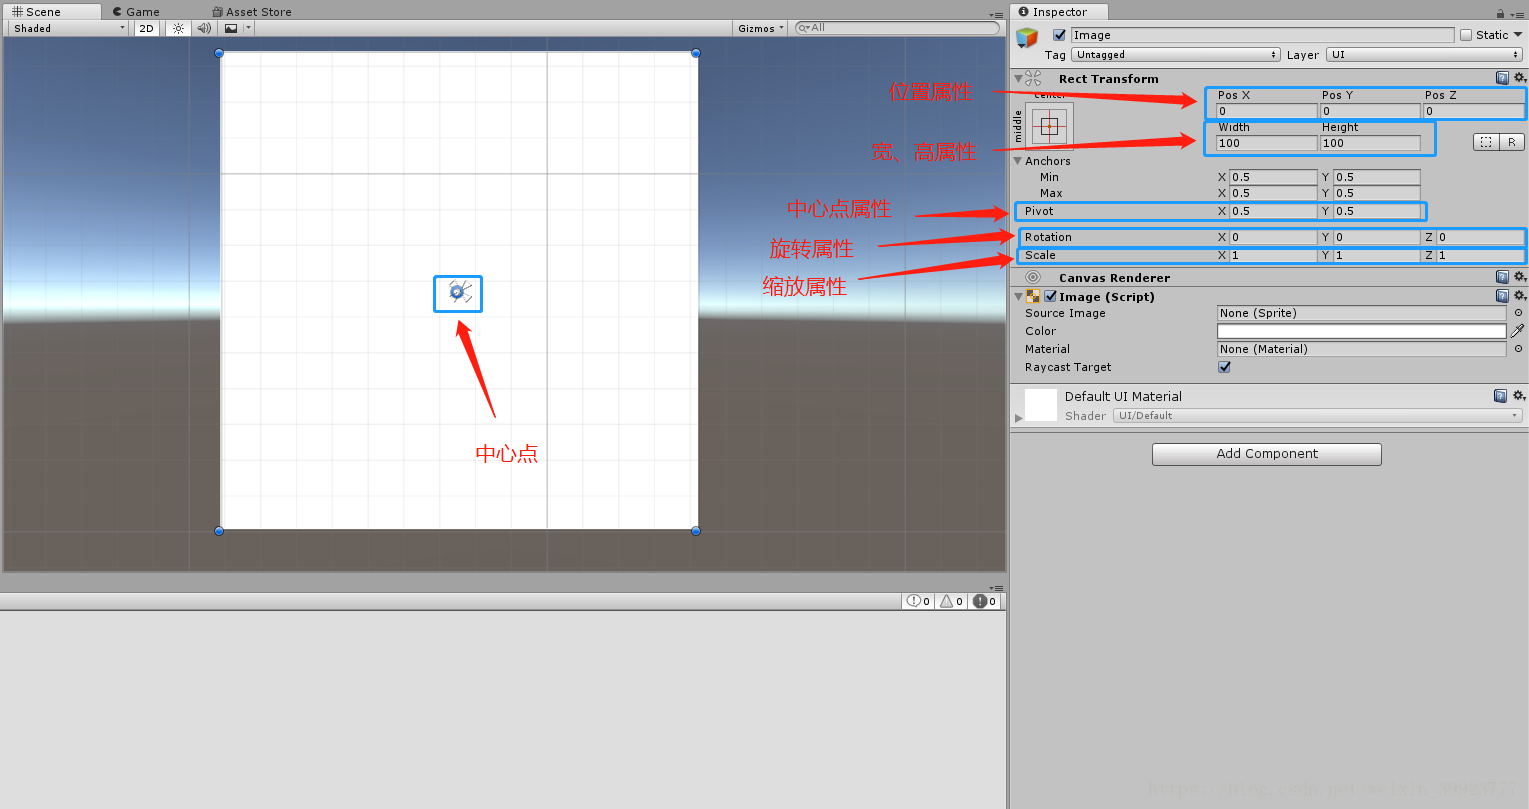Lock the Inspector with padlock icon
The image size is (1529, 809).
click(1501, 14)
